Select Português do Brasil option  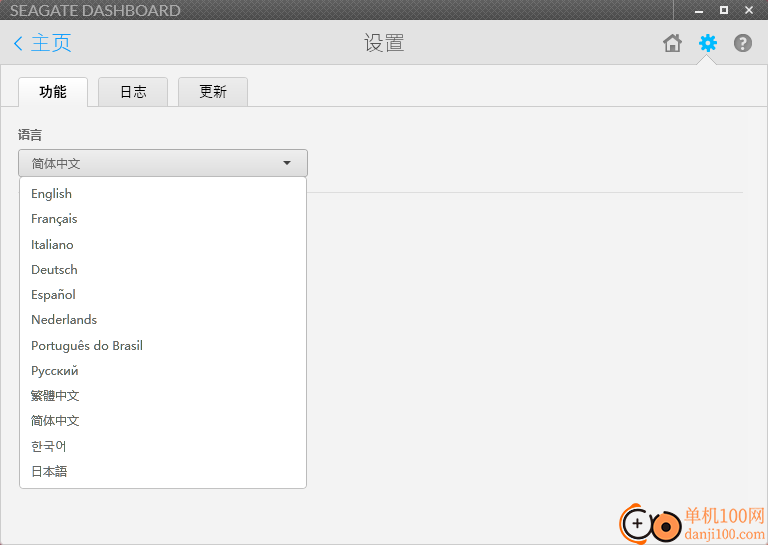tap(163, 345)
